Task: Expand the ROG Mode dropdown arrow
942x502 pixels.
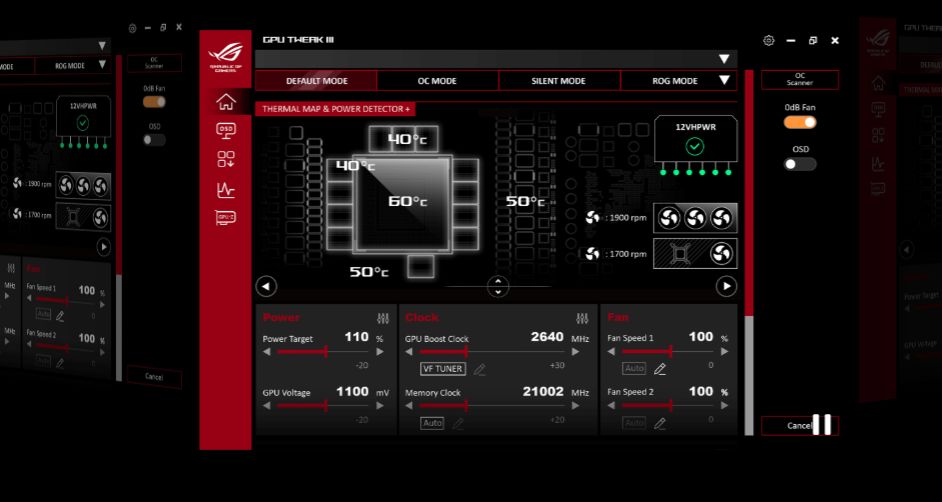Action: point(725,80)
